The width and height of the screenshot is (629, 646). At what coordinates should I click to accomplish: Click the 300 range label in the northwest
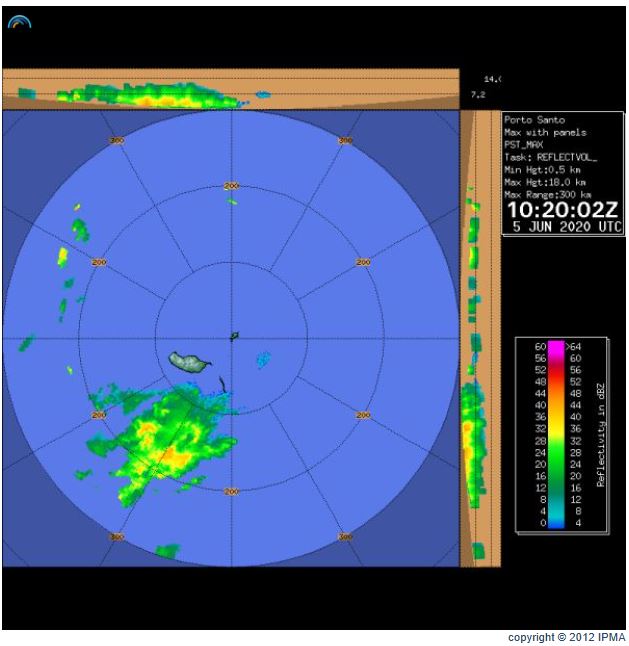click(x=117, y=140)
